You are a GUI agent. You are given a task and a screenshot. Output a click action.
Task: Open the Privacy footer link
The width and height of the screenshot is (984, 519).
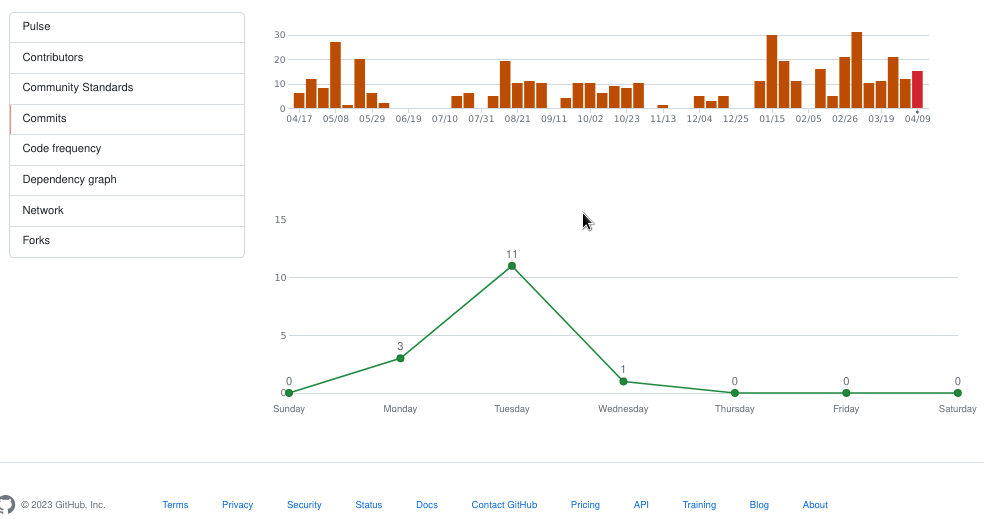(x=238, y=505)
